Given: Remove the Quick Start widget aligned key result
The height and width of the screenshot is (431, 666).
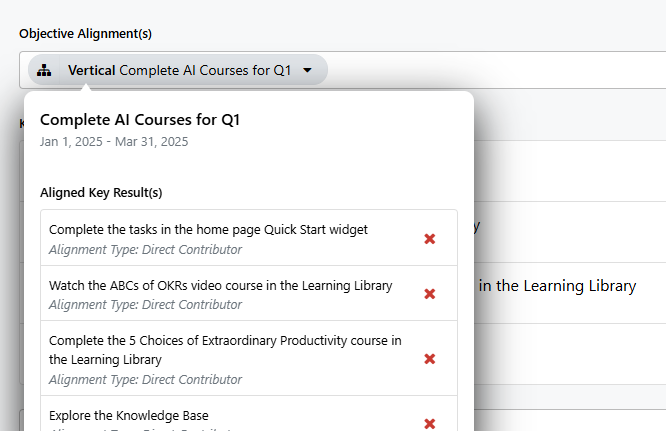Looking at the screenshot, I should [x=430, y=239].
